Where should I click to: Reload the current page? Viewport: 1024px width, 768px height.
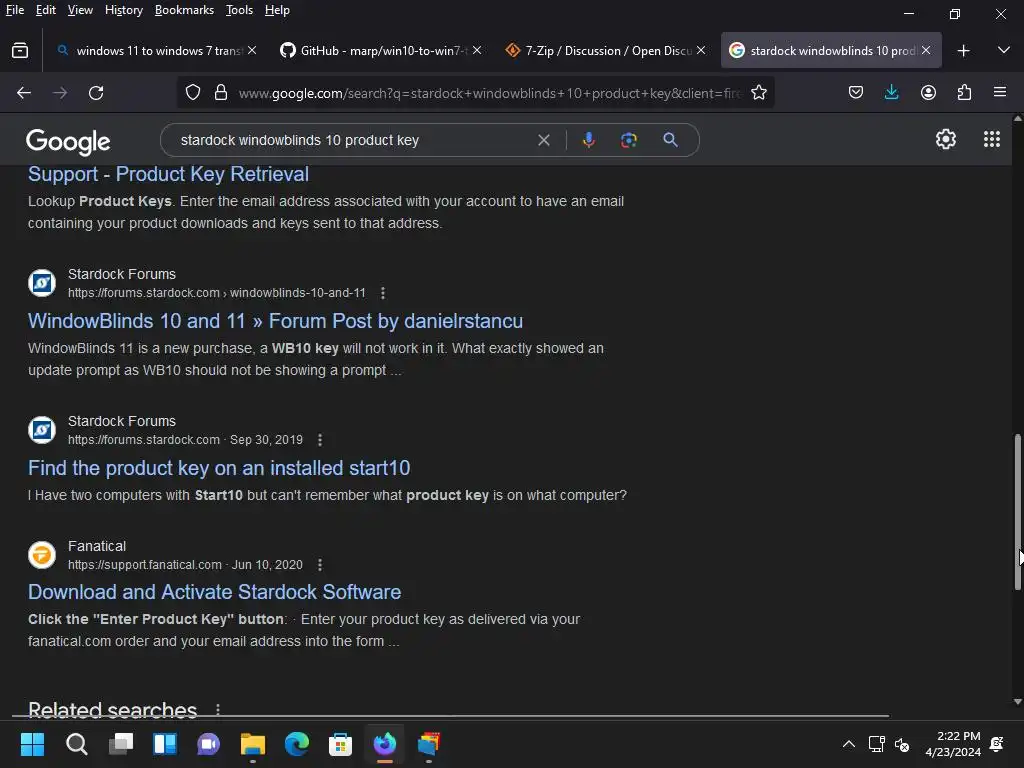click(x=96, y=93)
